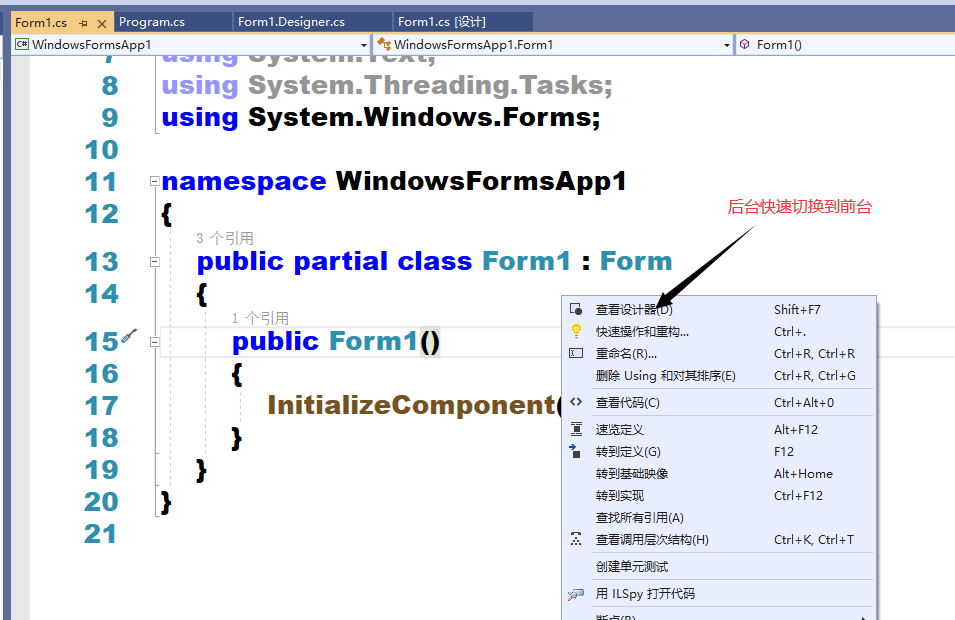The image size is (955, 620).
Task: Select 重命名(R)... in context menu
Action: point(719,353)
